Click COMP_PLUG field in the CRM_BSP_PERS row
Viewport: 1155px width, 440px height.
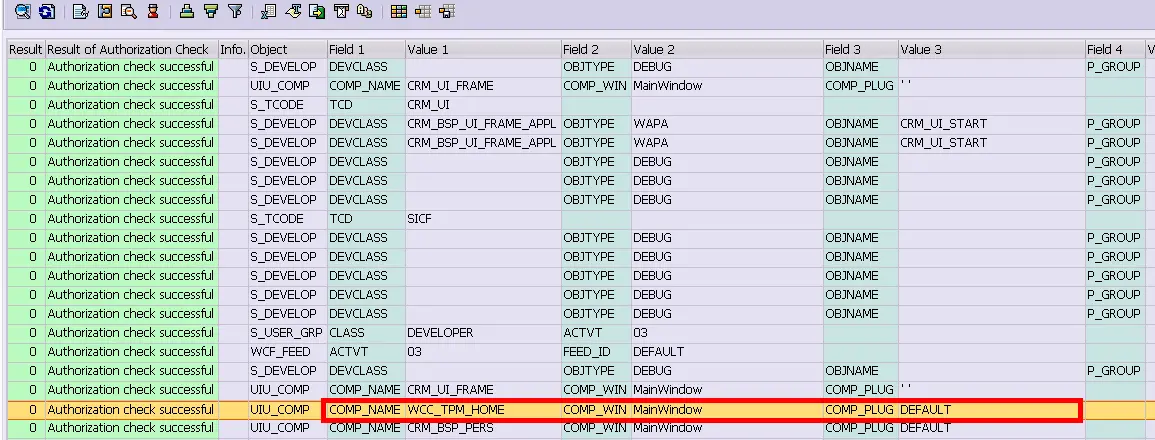(860, 427)
